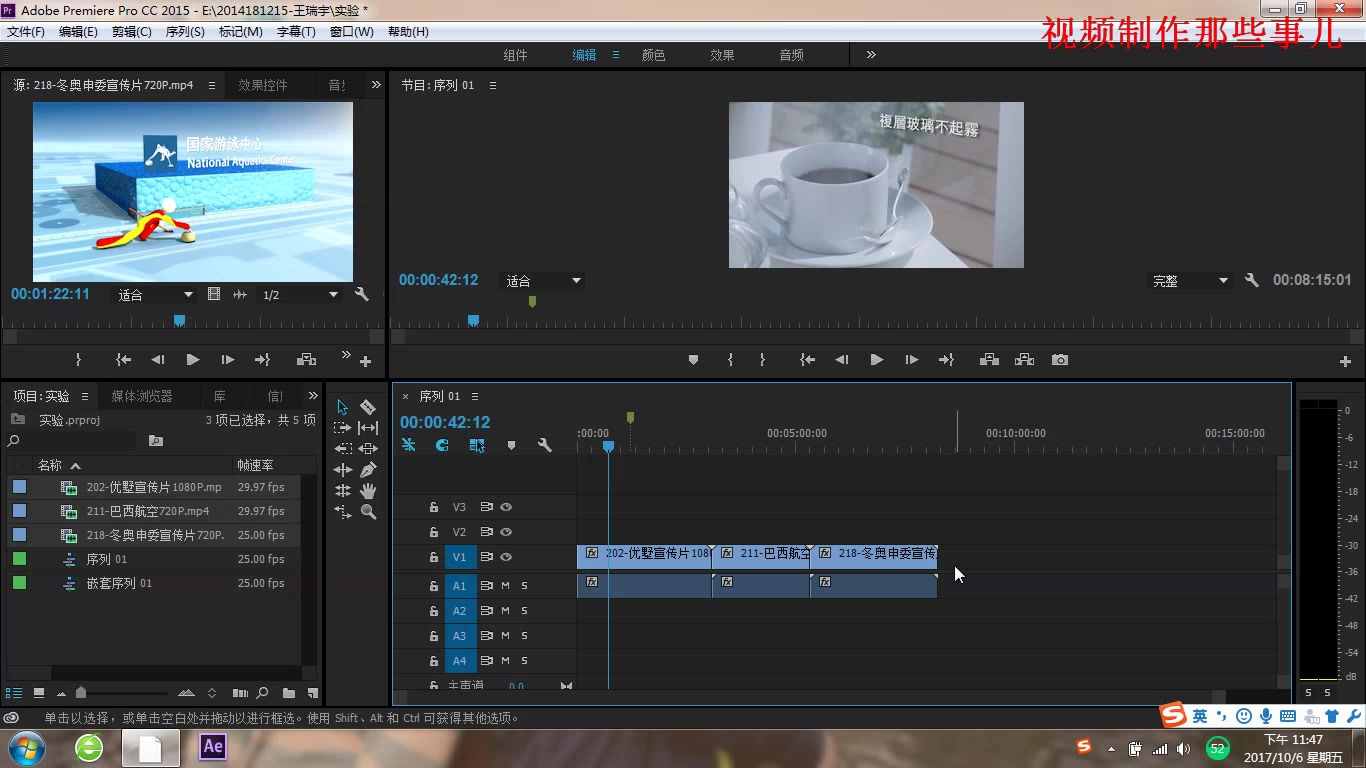The image size is (1366, 768).
Task: Solo audio track A2
Action: click(524, 611)
